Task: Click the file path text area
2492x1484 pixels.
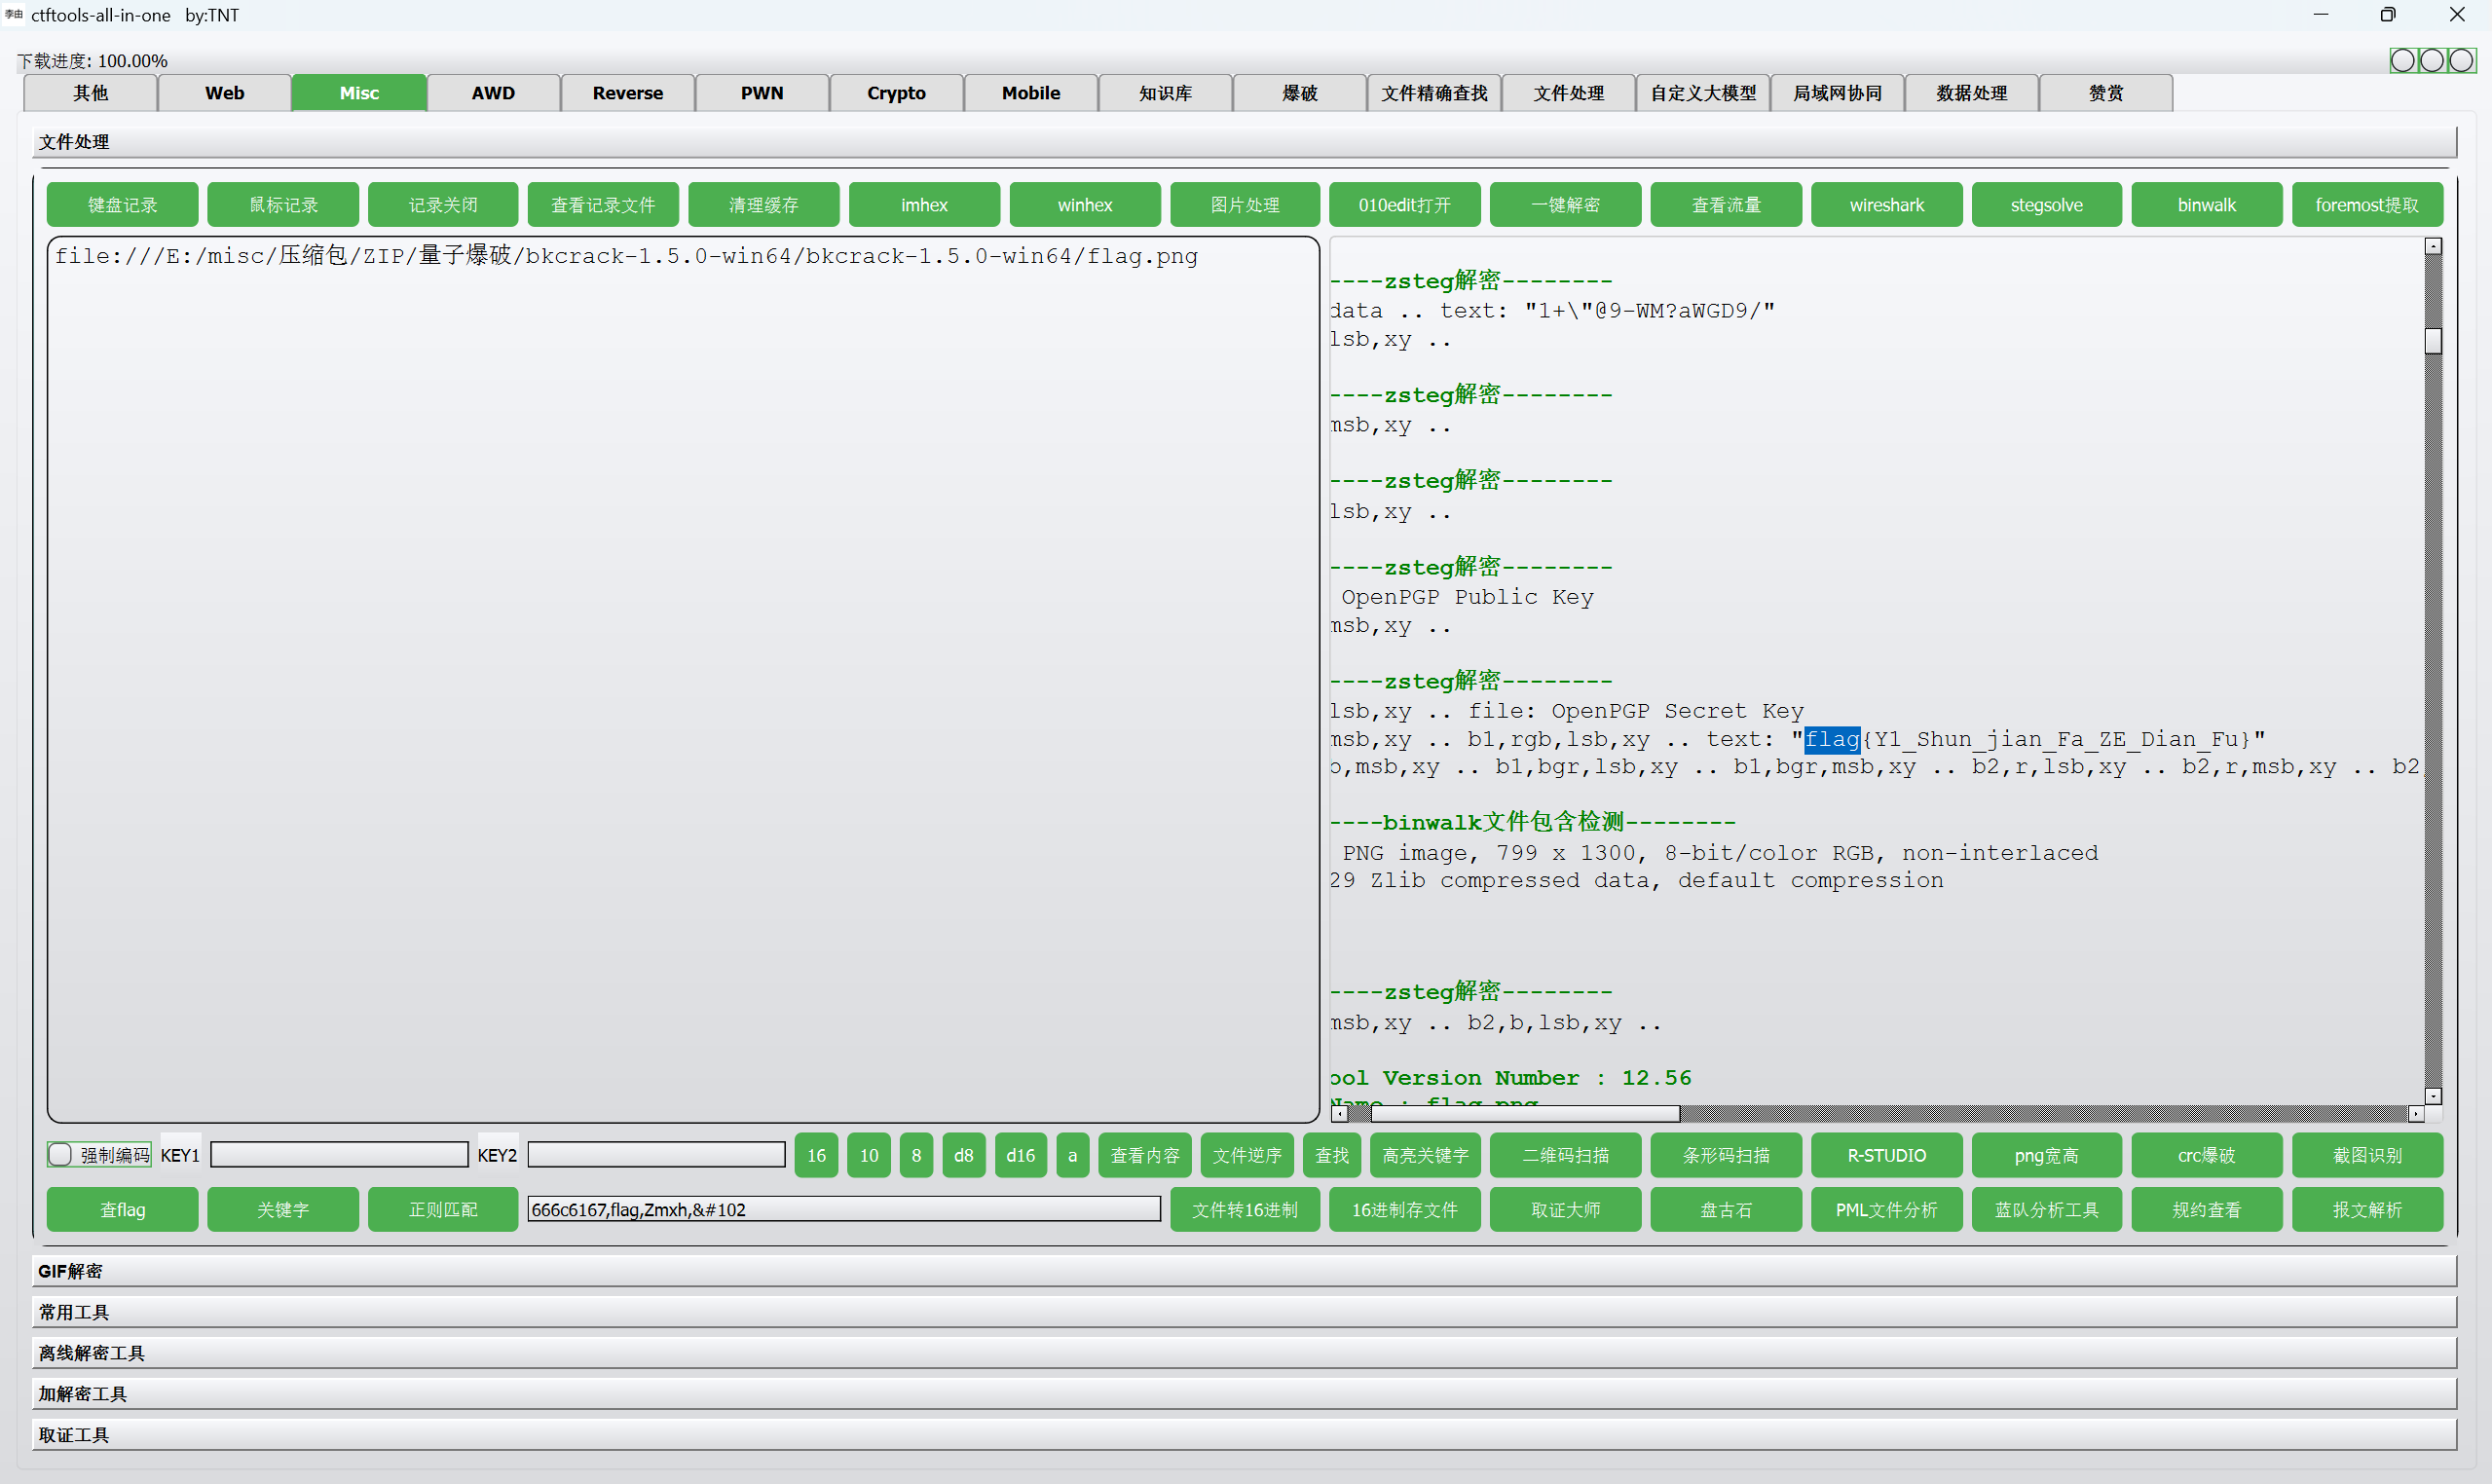Action: tap(683, 679)
